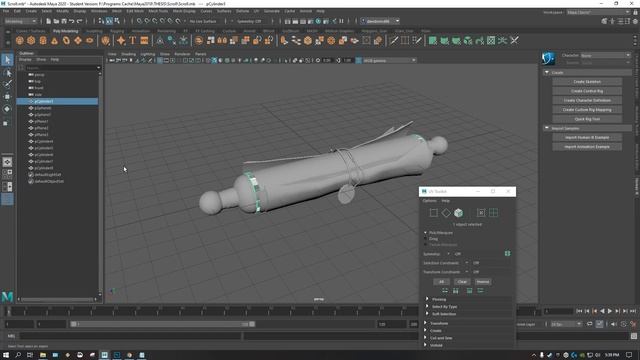
Task: Open the Symmetry Off dropdown in status line
Action: click(250, 21)
